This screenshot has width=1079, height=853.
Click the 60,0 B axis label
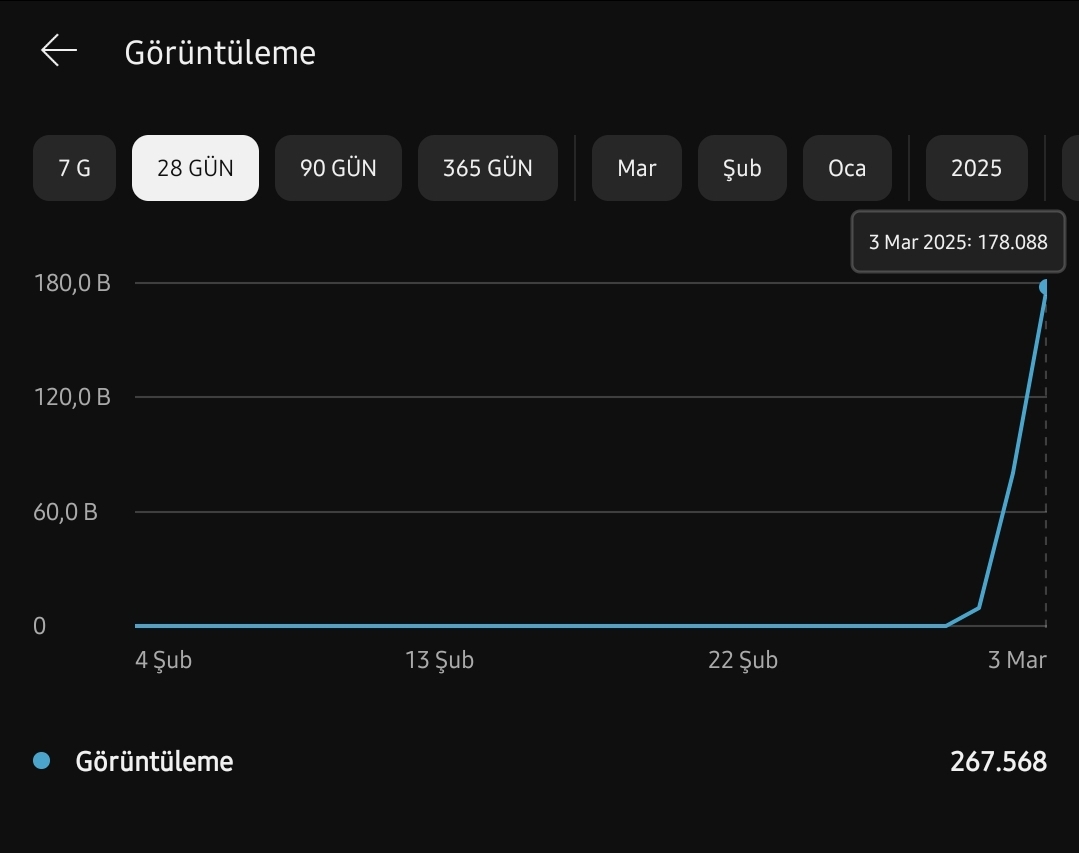click(65, 512)
